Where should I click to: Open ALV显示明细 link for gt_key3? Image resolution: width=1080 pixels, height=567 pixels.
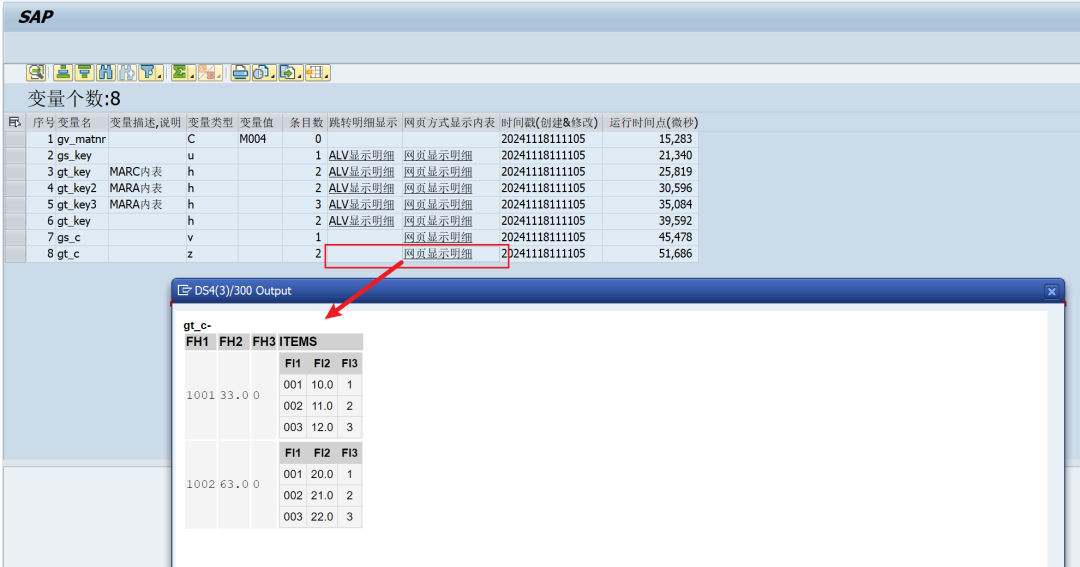coord(361,205)
